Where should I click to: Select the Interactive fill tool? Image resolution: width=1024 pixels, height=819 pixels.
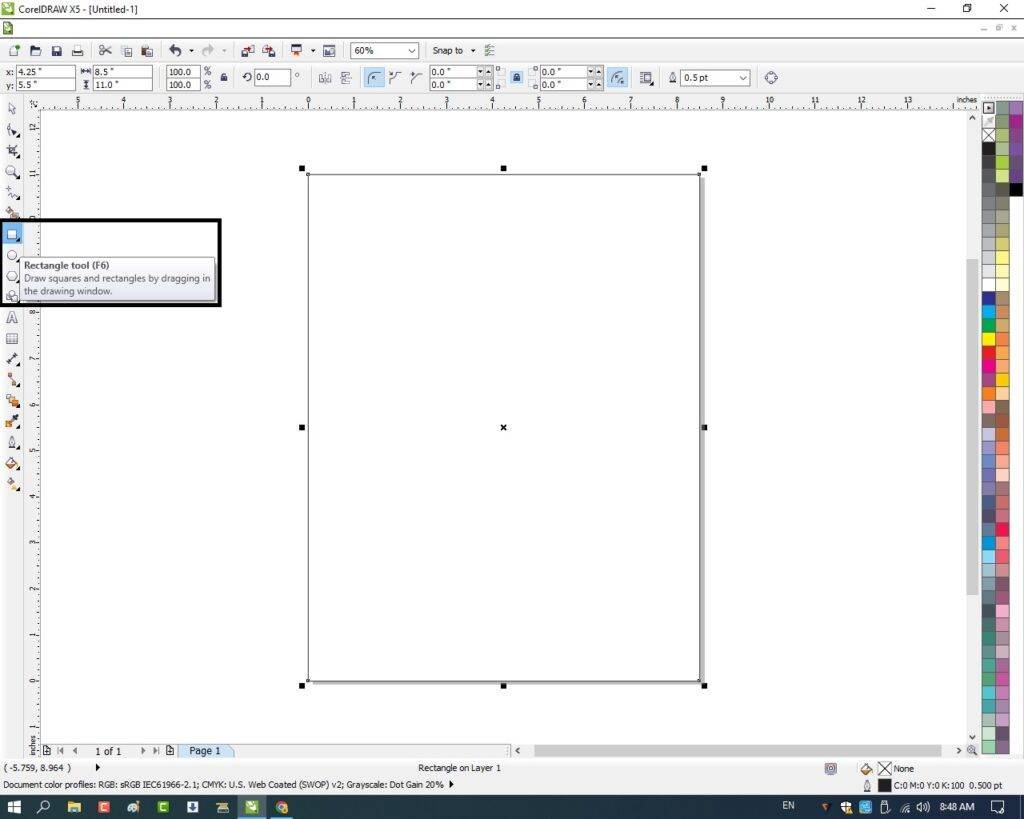[12, 485]
